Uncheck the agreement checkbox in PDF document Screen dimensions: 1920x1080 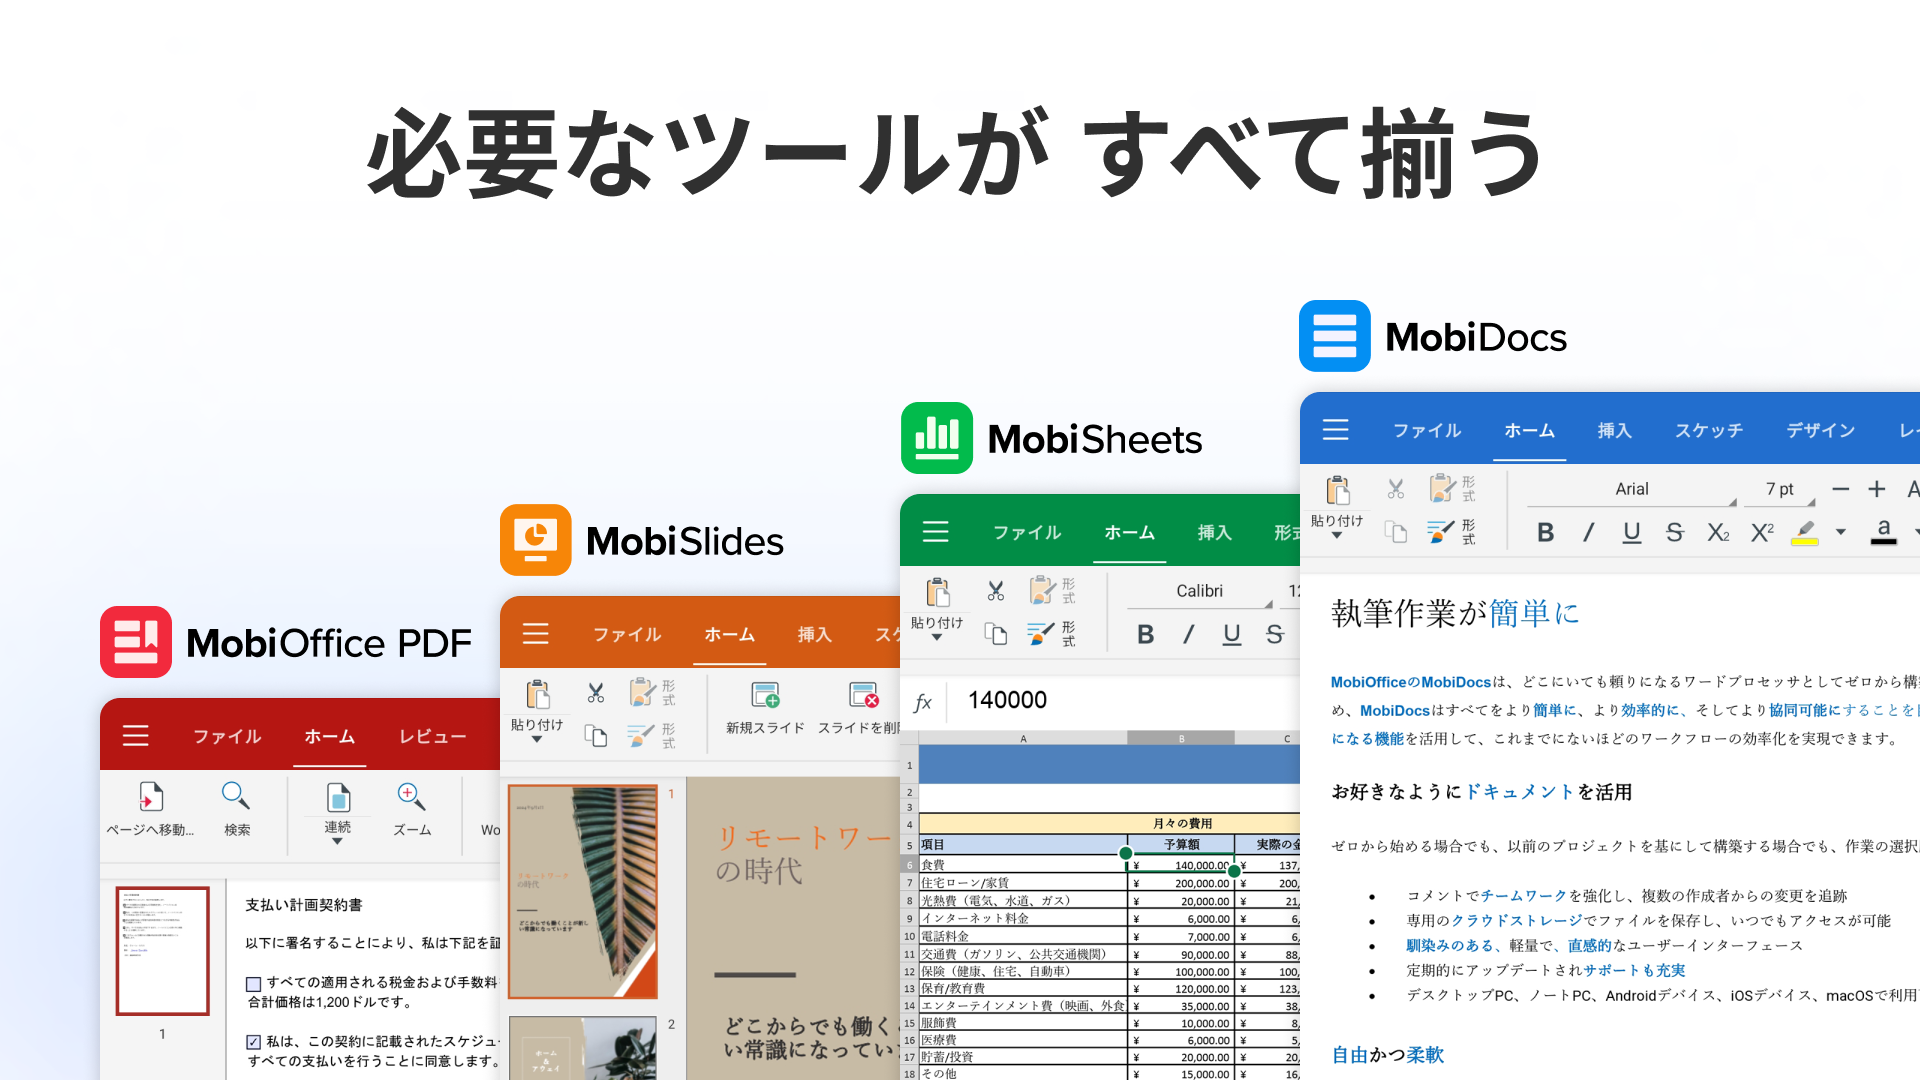pyautogui.click(x=254, y=1042)
